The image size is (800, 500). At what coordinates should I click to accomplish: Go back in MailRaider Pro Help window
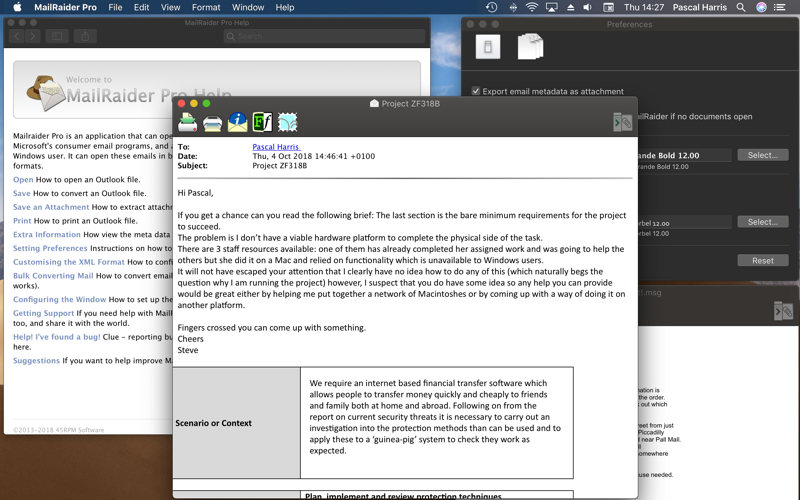tap(16, 36)
